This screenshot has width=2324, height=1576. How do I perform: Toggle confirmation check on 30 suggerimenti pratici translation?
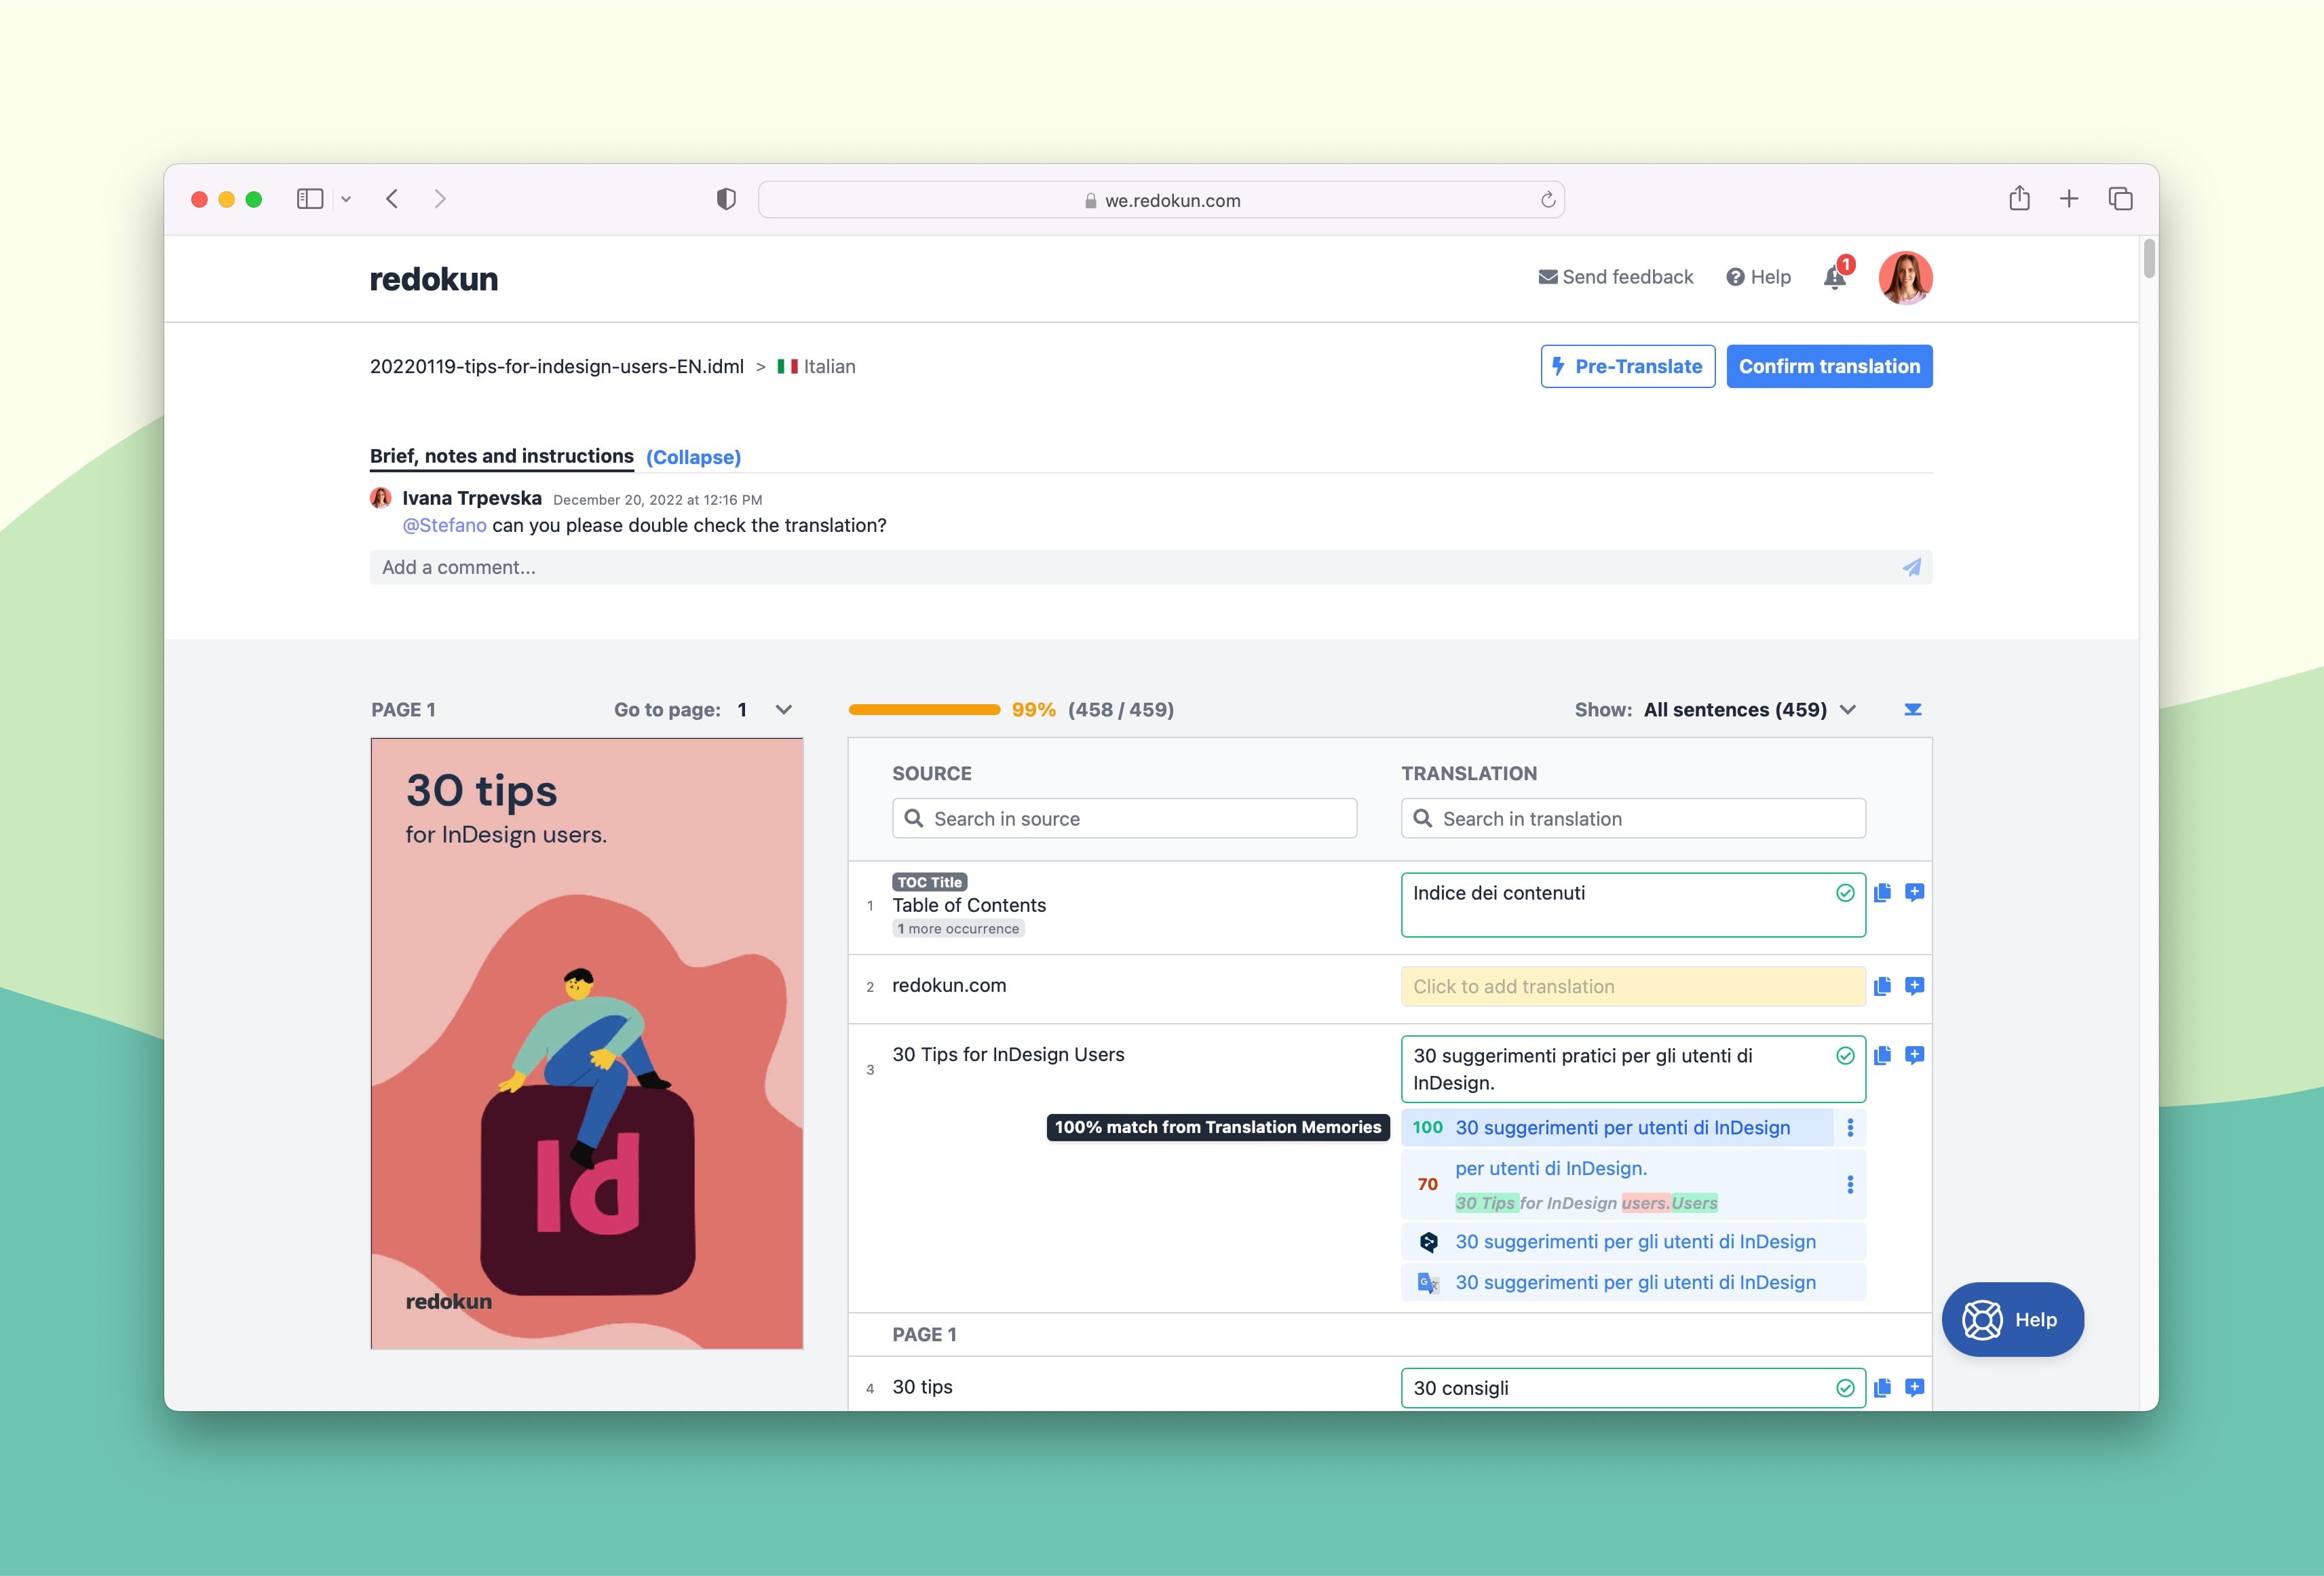coord(1845,1056)
